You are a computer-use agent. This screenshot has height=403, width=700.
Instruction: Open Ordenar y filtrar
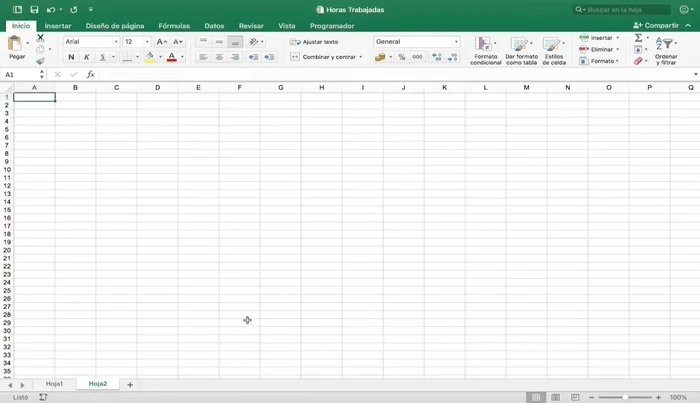[666, 50]
